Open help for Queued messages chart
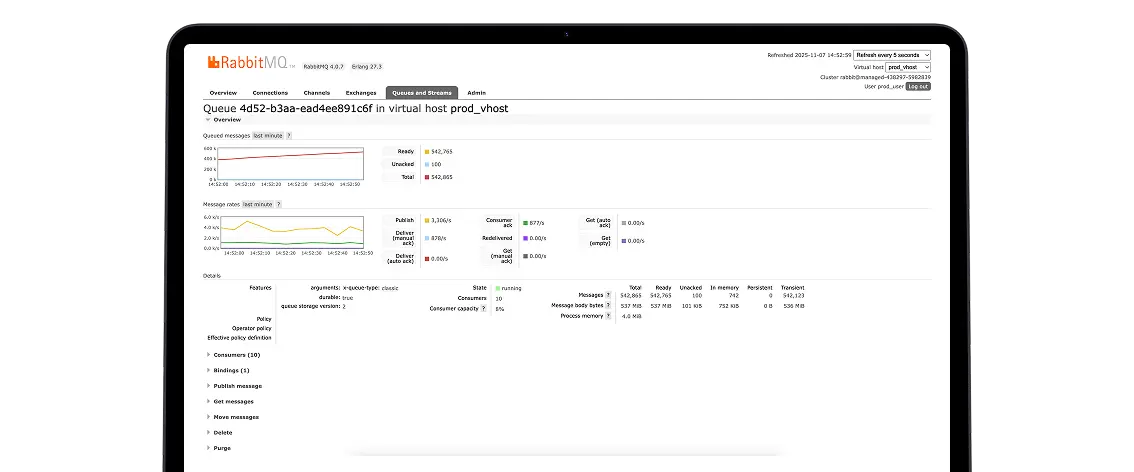 [x=289, y=135]
